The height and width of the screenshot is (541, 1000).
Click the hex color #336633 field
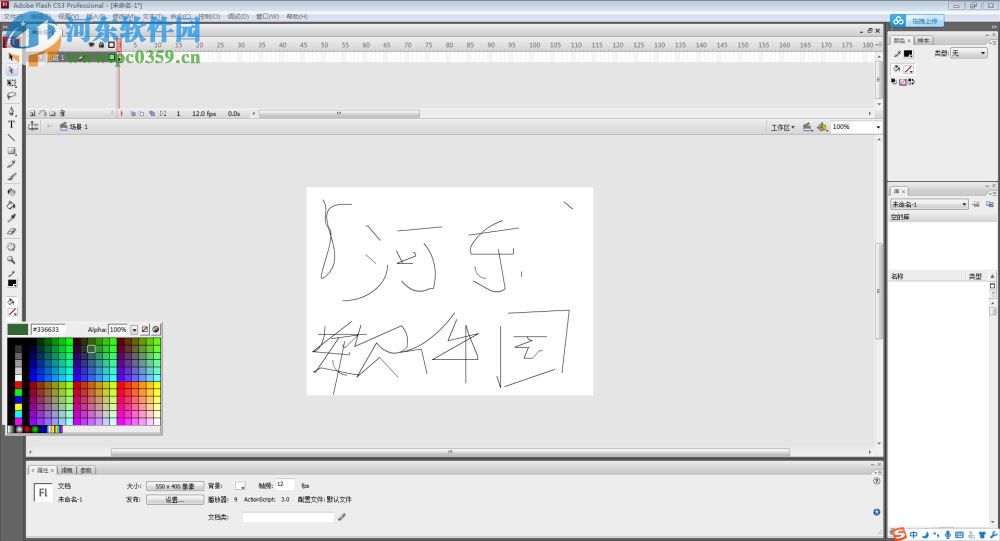click(x=47, y=330)
